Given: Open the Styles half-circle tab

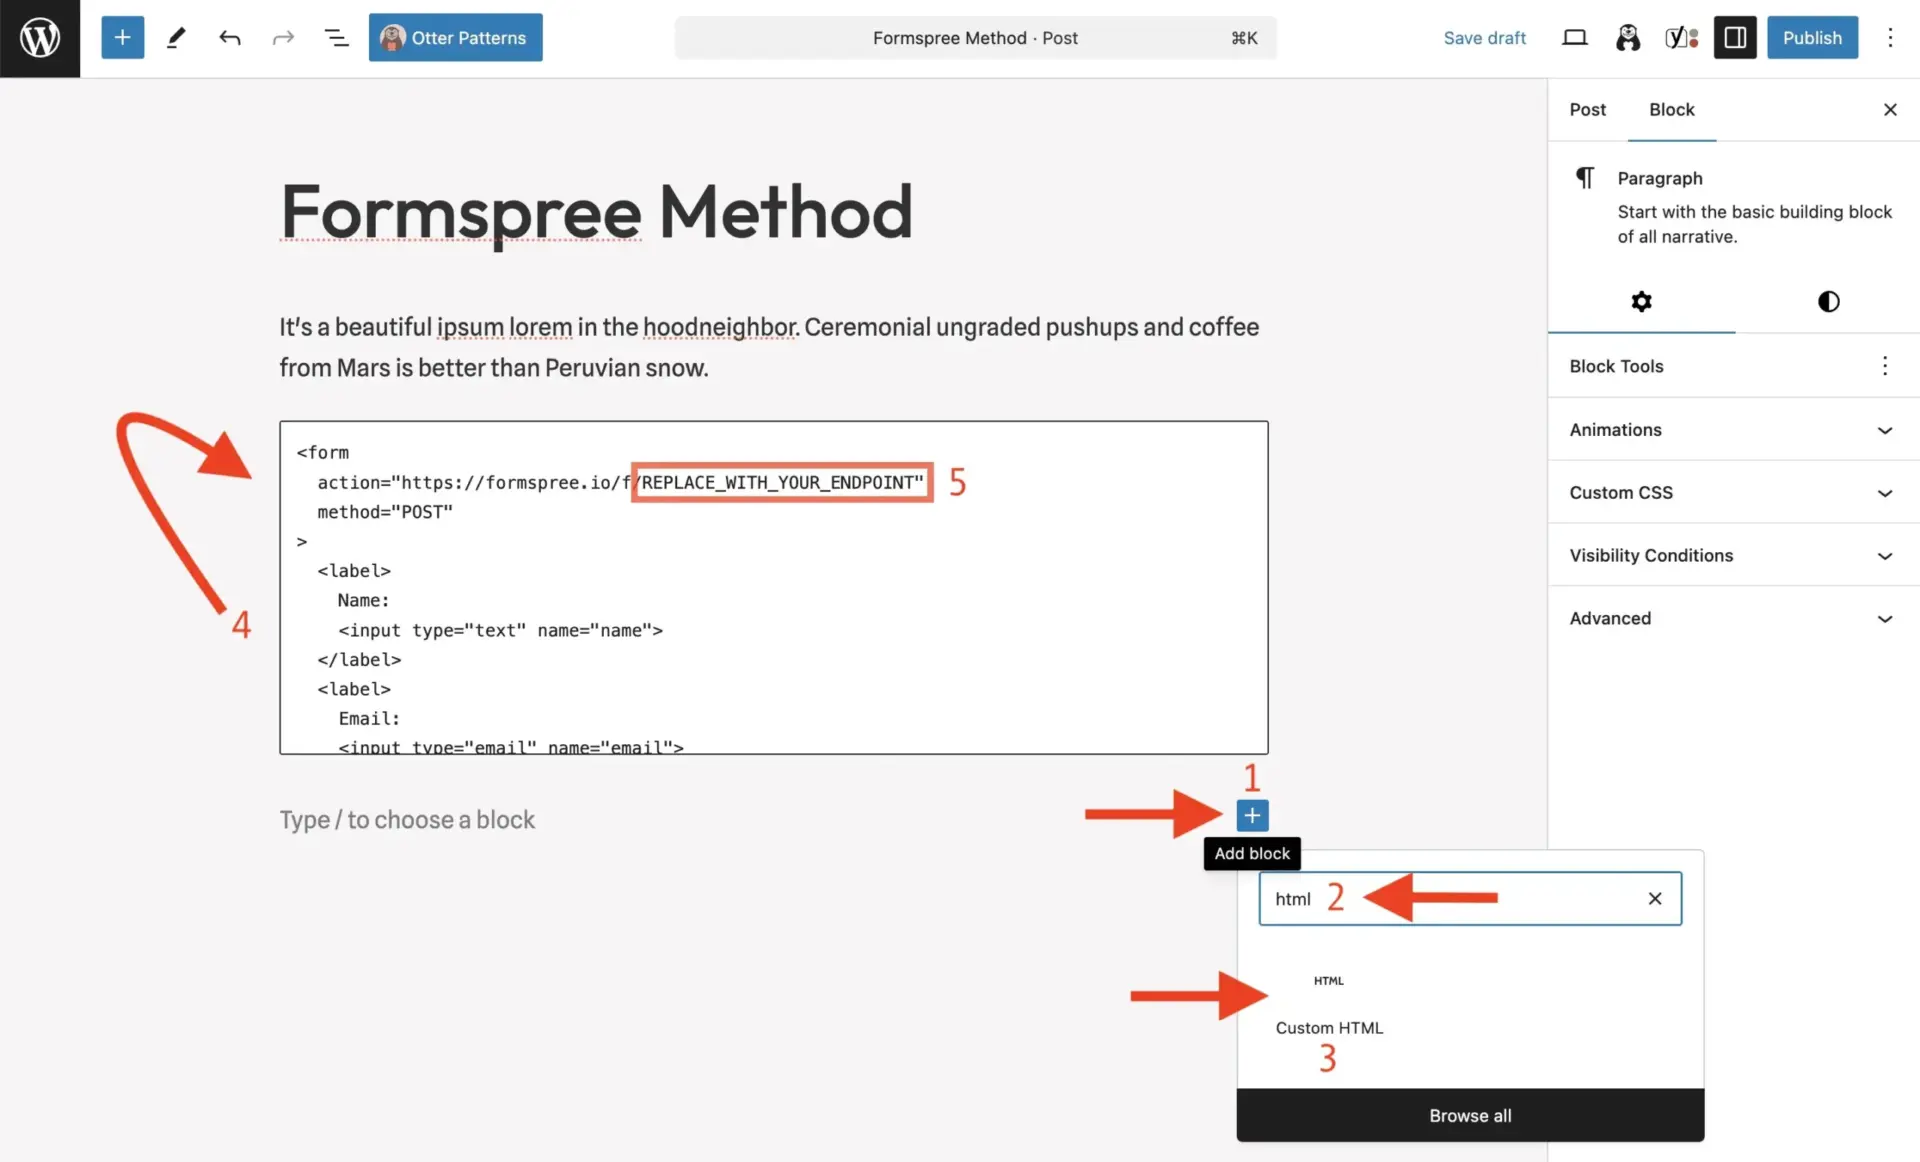Looking at the screenshot, I should pyautogui.click(x=1828, y=301).
